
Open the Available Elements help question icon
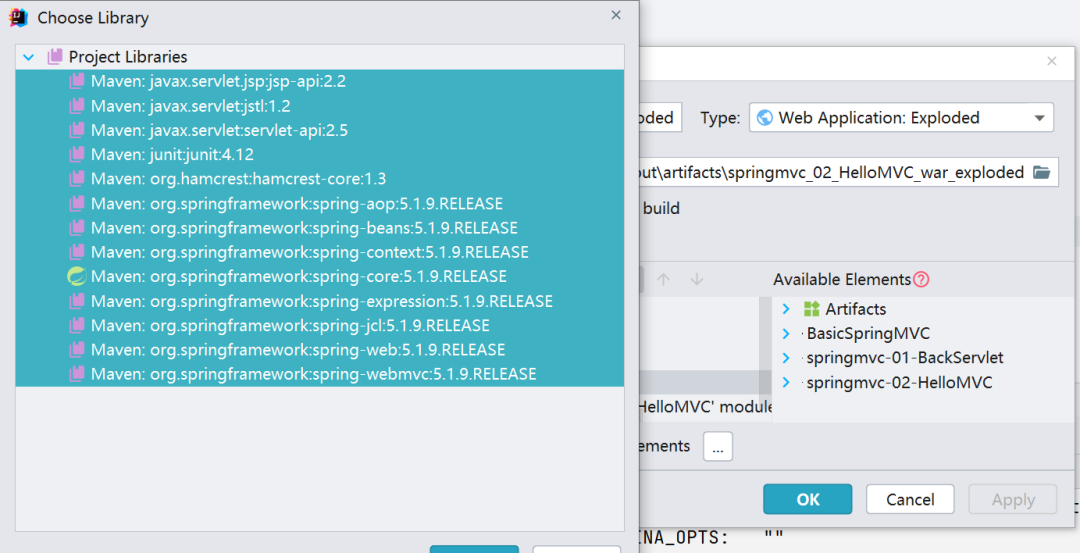pos(921,280)
